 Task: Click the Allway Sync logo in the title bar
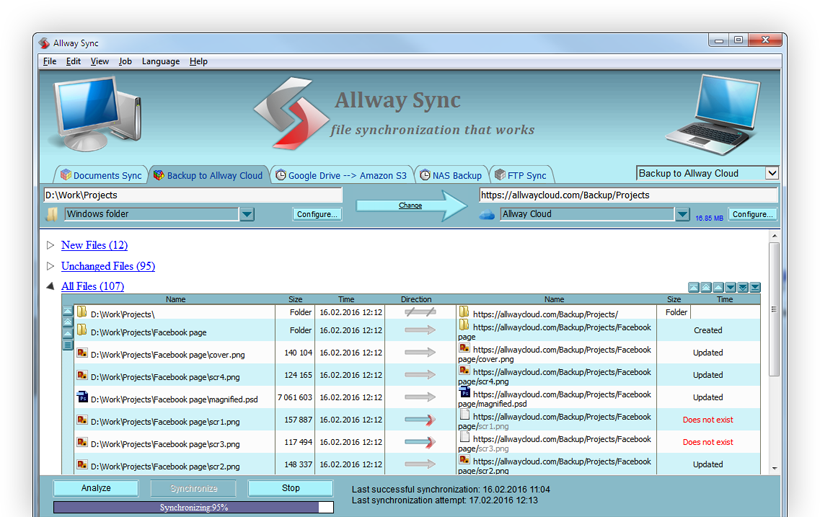[44, 43]
